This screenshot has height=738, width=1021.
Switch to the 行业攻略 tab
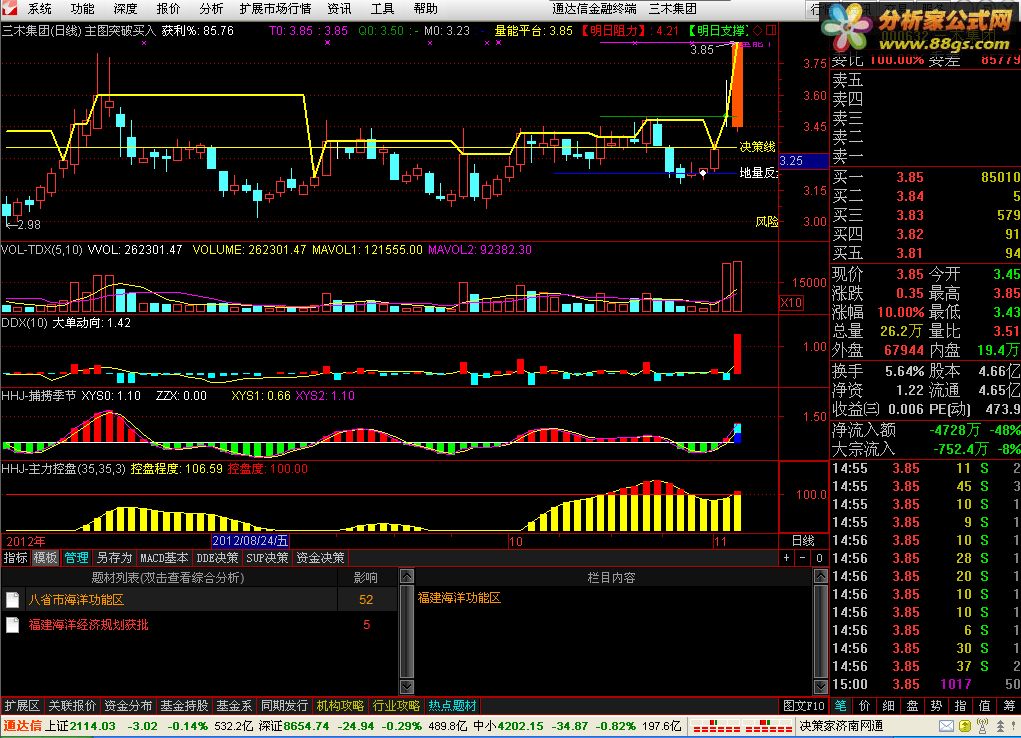396,705
